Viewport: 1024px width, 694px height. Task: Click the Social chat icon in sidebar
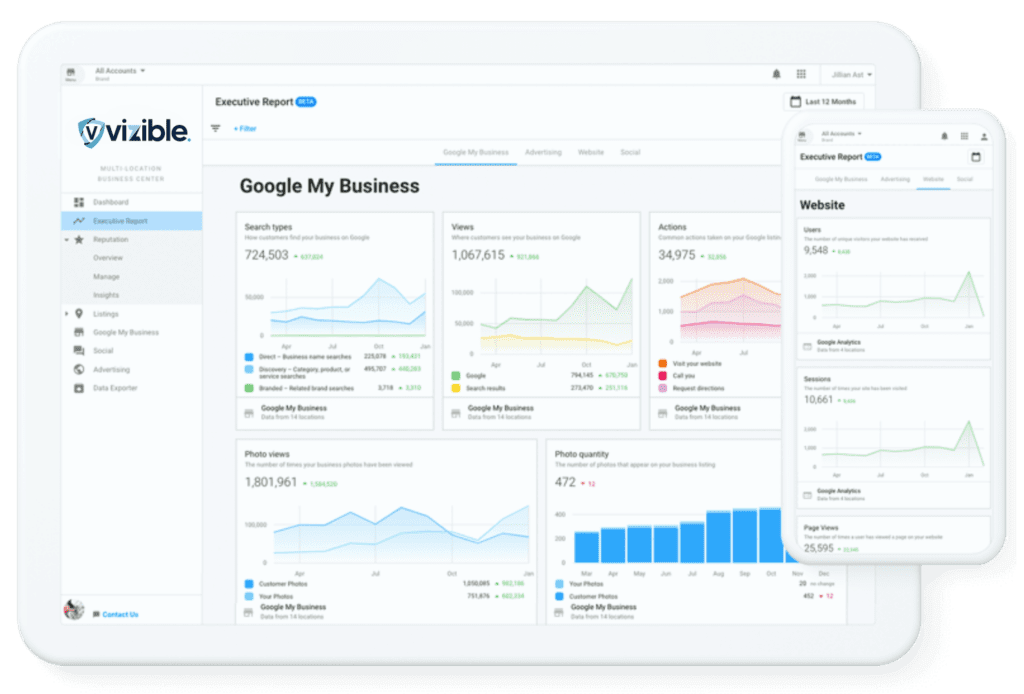79,351
